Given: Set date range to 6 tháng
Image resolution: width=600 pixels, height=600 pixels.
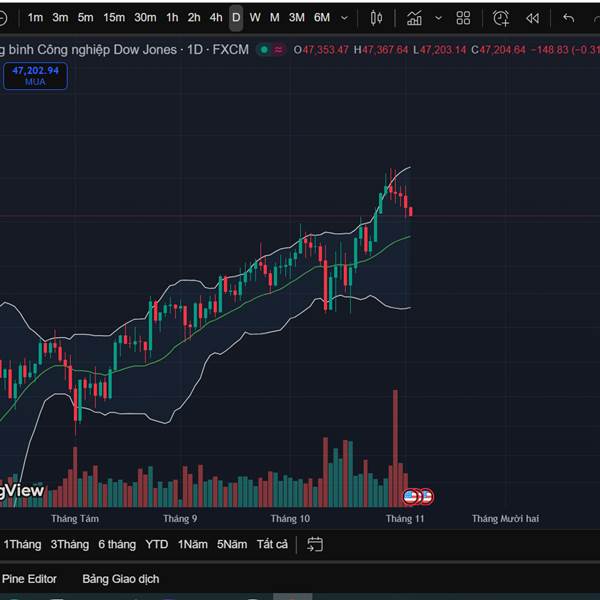Looking at the screenshot, I should coord(117,544).
